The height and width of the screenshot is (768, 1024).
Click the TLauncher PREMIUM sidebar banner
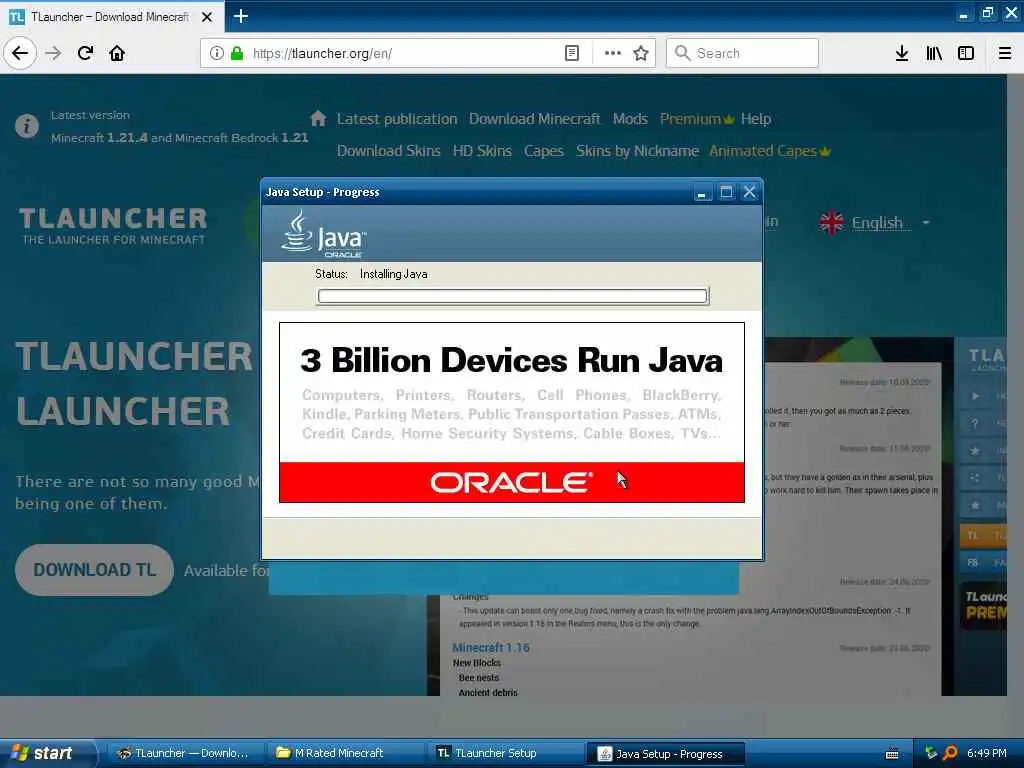pos(984,605)
